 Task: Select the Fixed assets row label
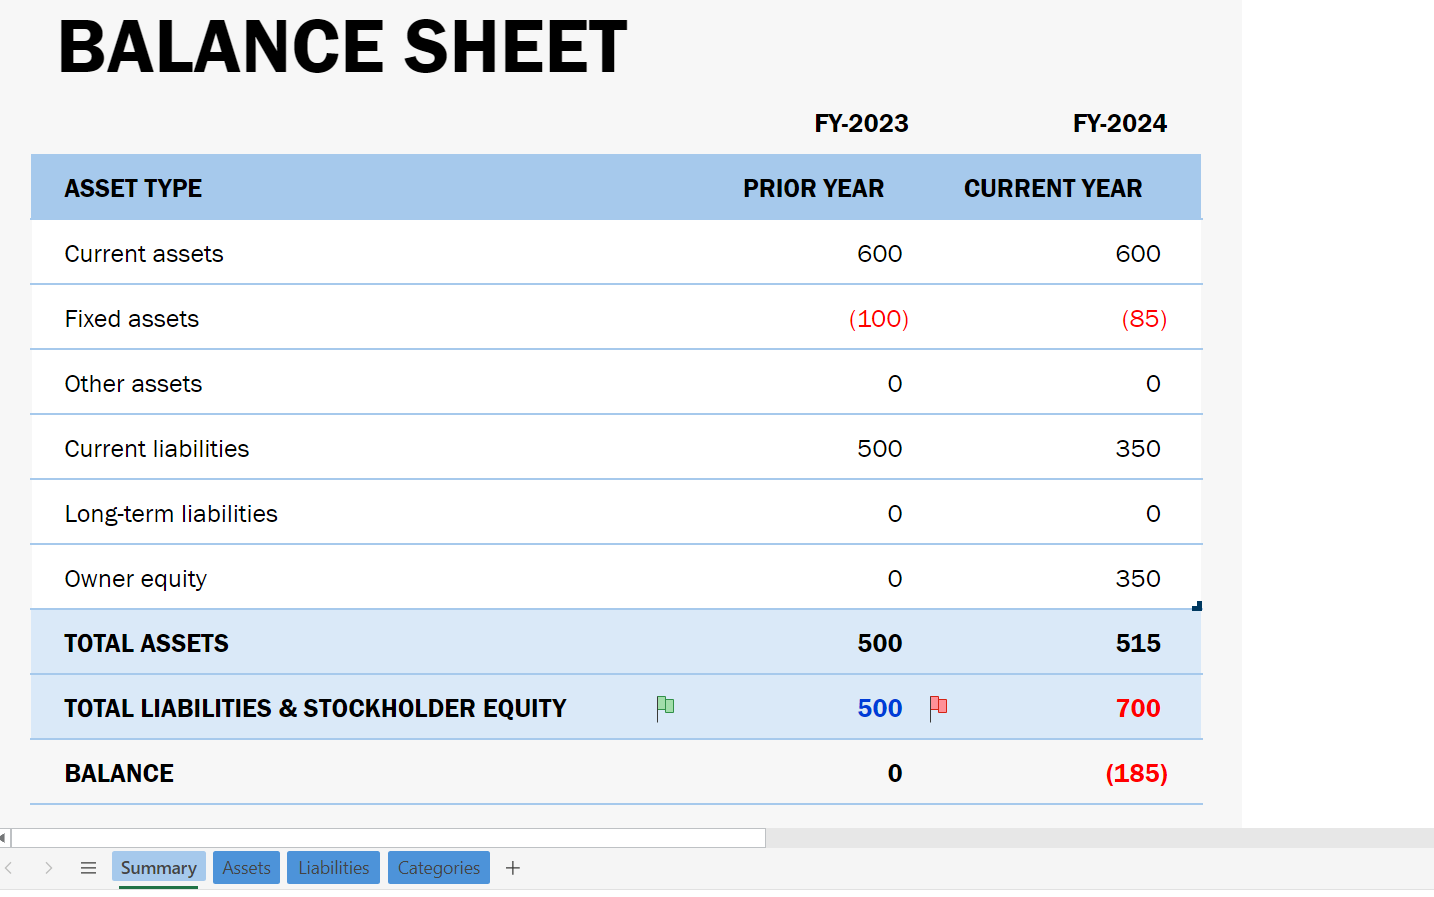click(132, 319)
